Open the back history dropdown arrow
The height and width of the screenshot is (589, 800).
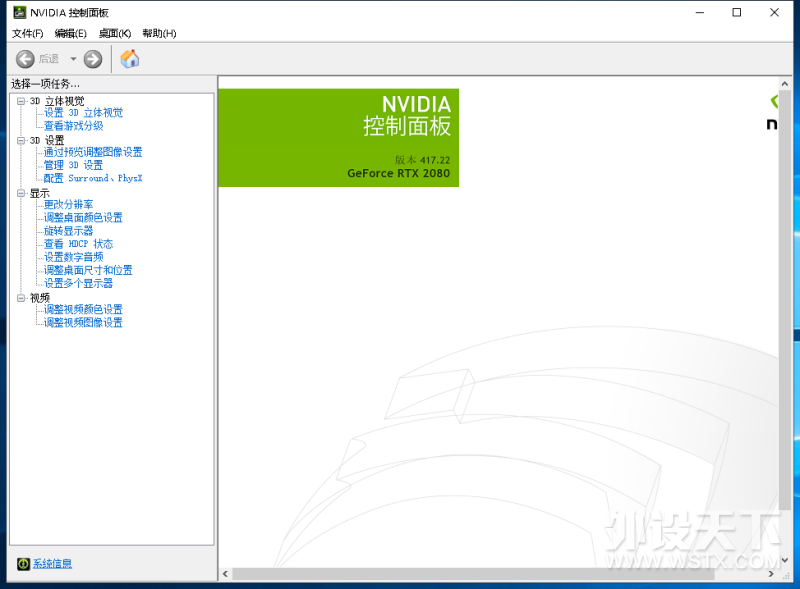(73, 59)
